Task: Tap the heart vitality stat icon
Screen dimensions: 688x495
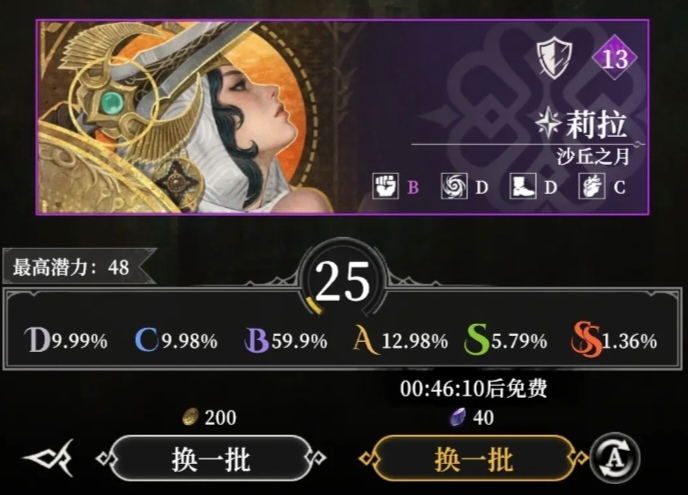Action: point(592,186)
